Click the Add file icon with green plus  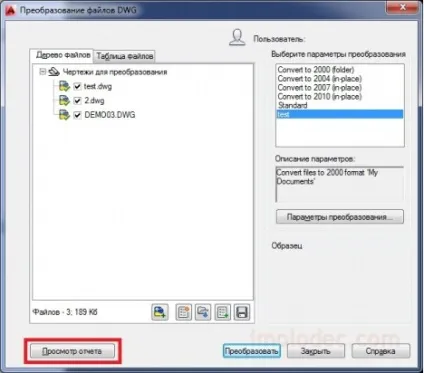click(x=160, y=312)
